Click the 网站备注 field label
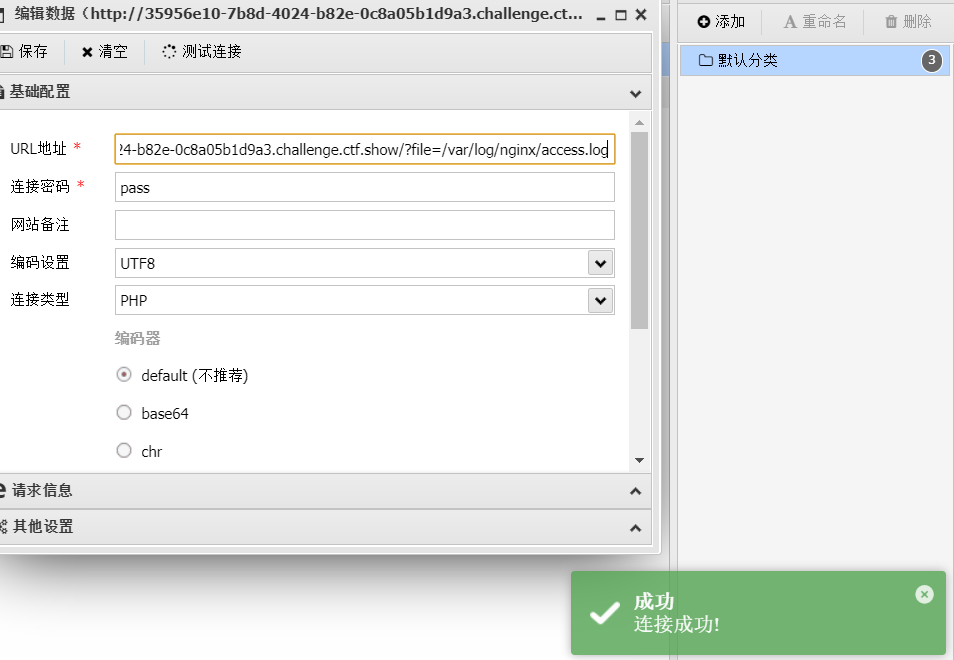The height and width of the screenshot is (660, 954). click(40, 224)
